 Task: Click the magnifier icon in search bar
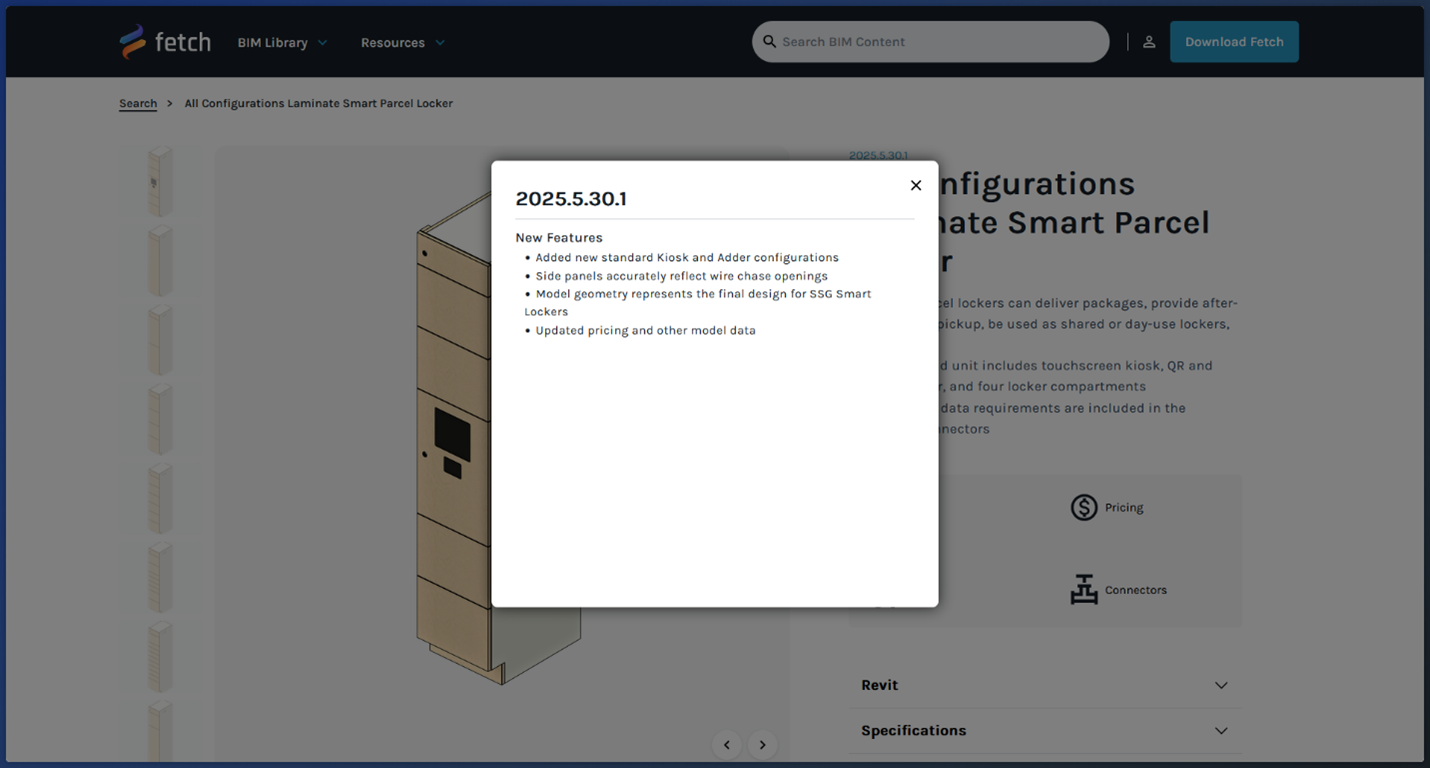point(769,42)
